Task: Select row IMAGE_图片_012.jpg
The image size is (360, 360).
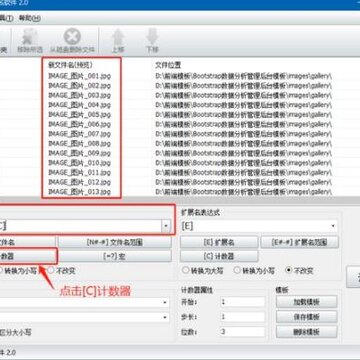Action: 79,182
